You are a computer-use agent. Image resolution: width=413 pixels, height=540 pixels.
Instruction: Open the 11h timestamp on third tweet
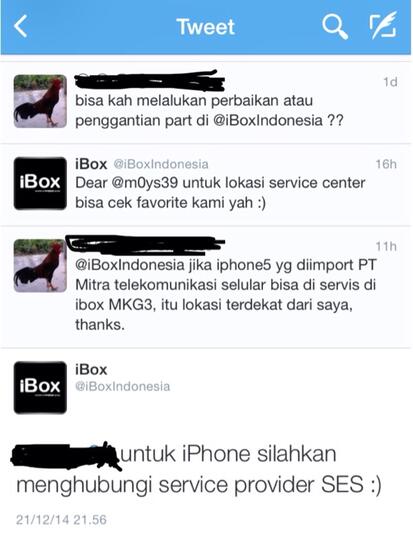point(386,246)
